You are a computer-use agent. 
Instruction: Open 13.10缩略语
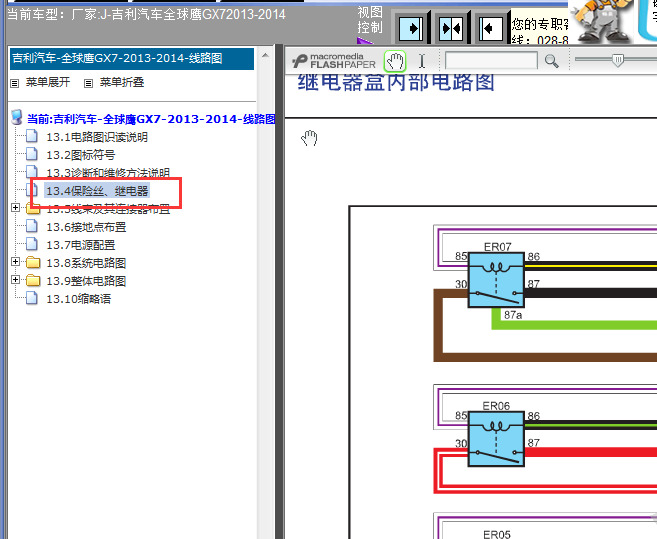78,299
